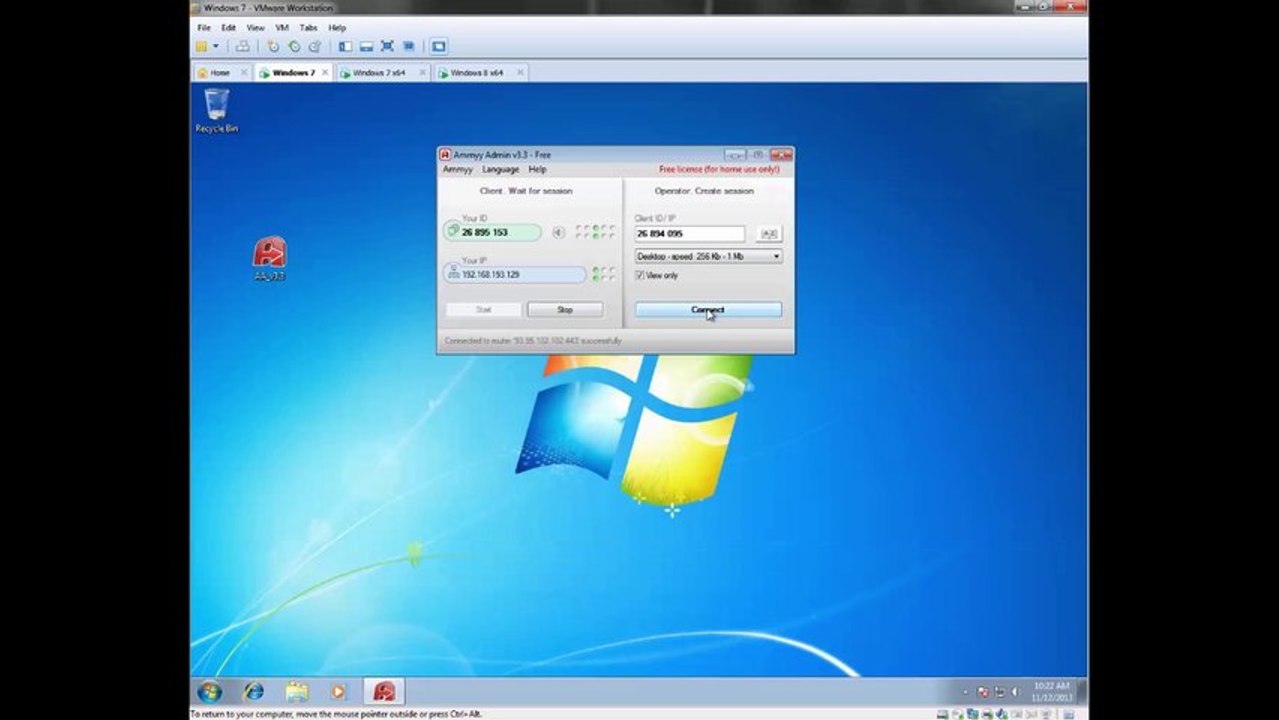The height and width of the screenshot is (720, 1279).
Task: Open the VMware VM menu
Action: (x=282, y=28)
